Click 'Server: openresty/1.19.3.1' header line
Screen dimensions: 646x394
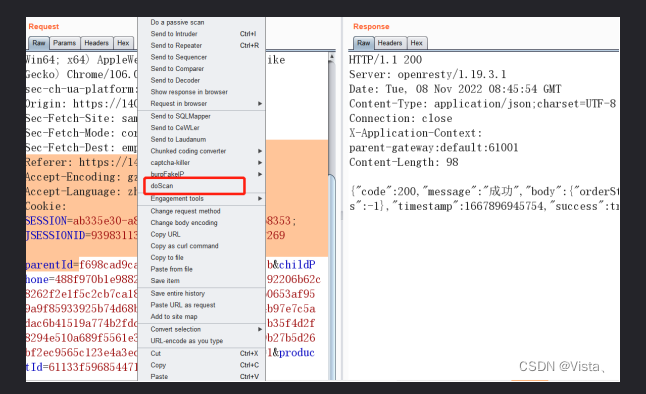point(427,75)
